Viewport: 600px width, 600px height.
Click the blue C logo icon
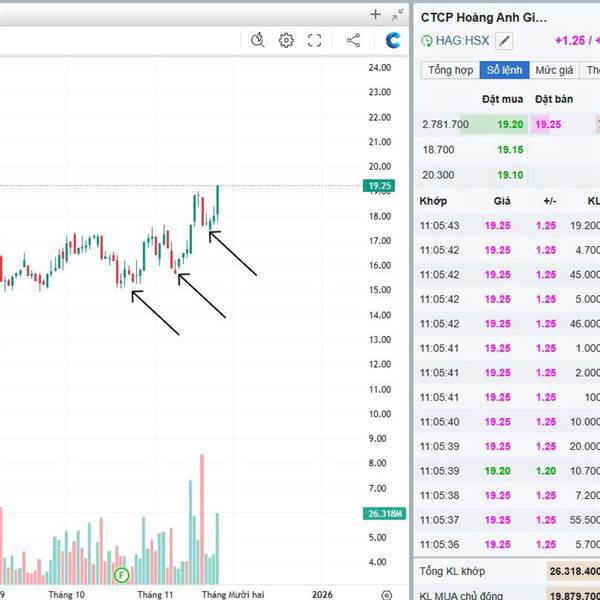393,40
